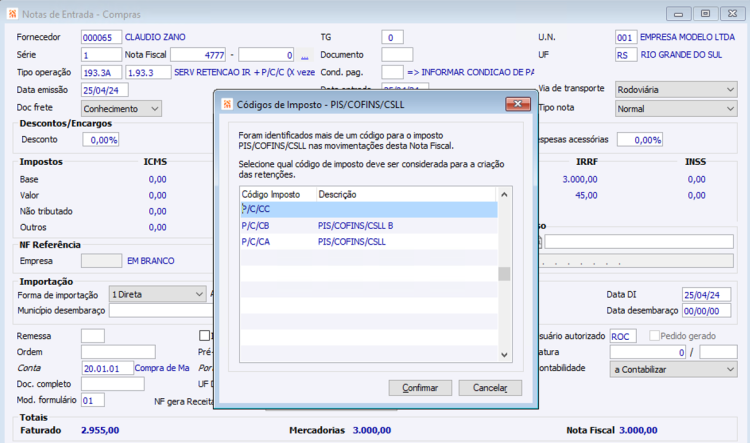Click the Documento input field
This screenshot has height=443, width=750.
pos(397,55)
